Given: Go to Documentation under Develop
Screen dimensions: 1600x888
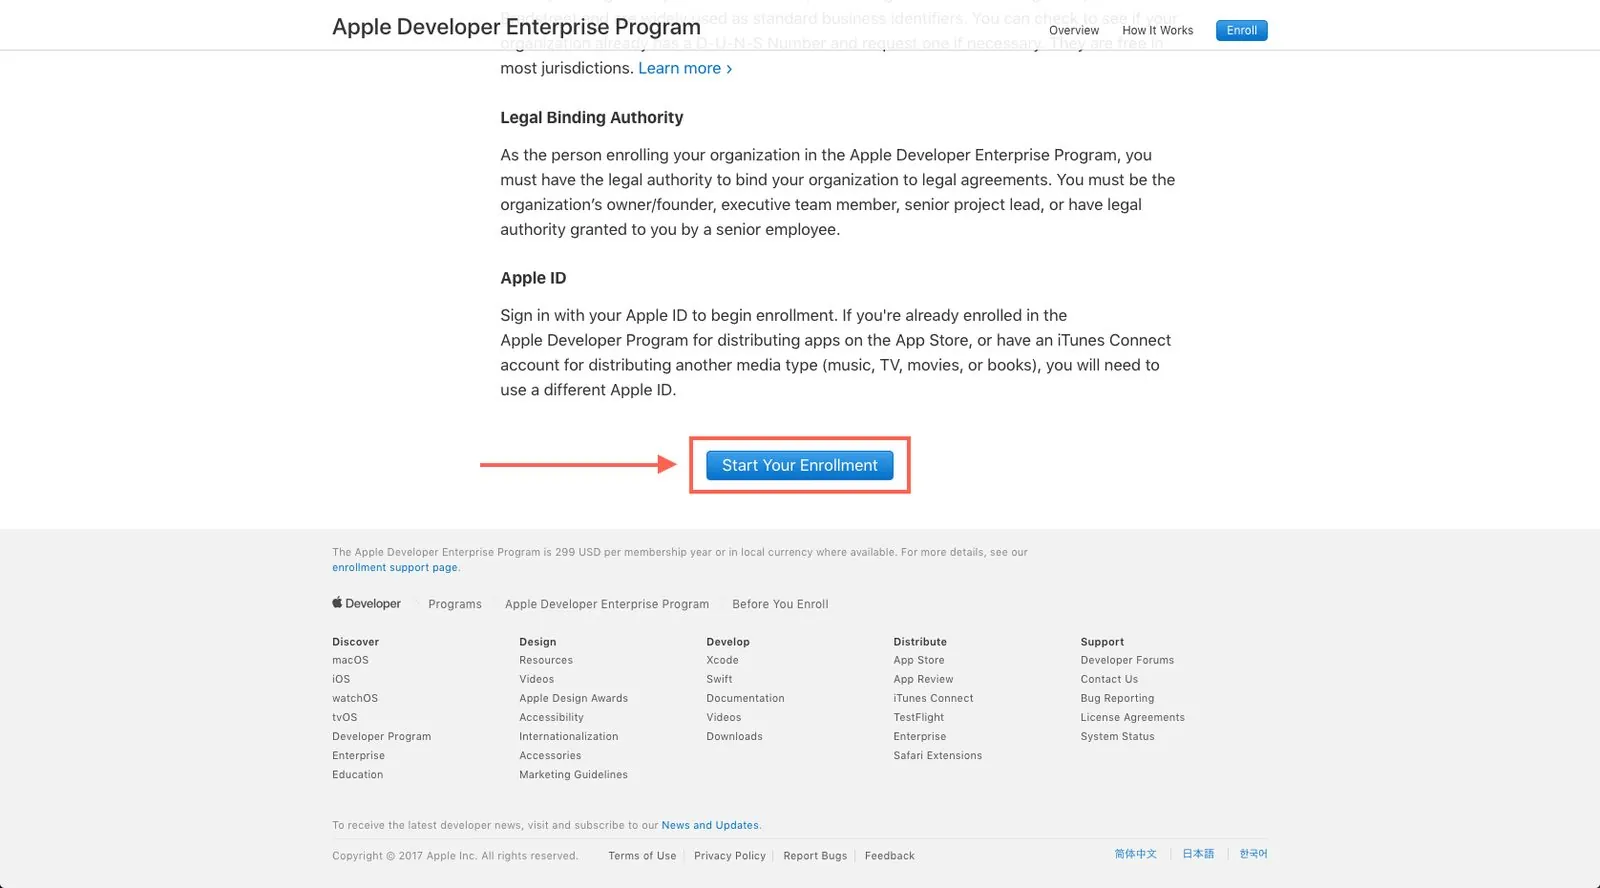Looking at the screenshot, I should pos(745,698).
